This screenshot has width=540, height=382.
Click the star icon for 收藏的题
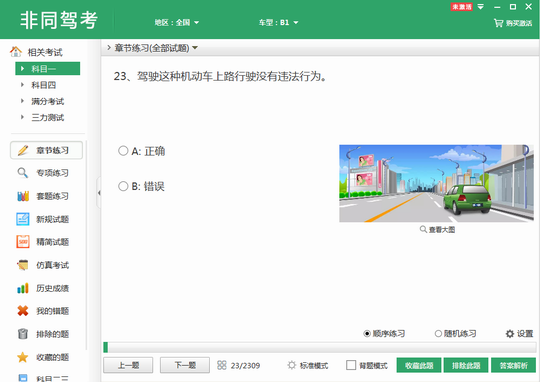[x=23, y=357]
